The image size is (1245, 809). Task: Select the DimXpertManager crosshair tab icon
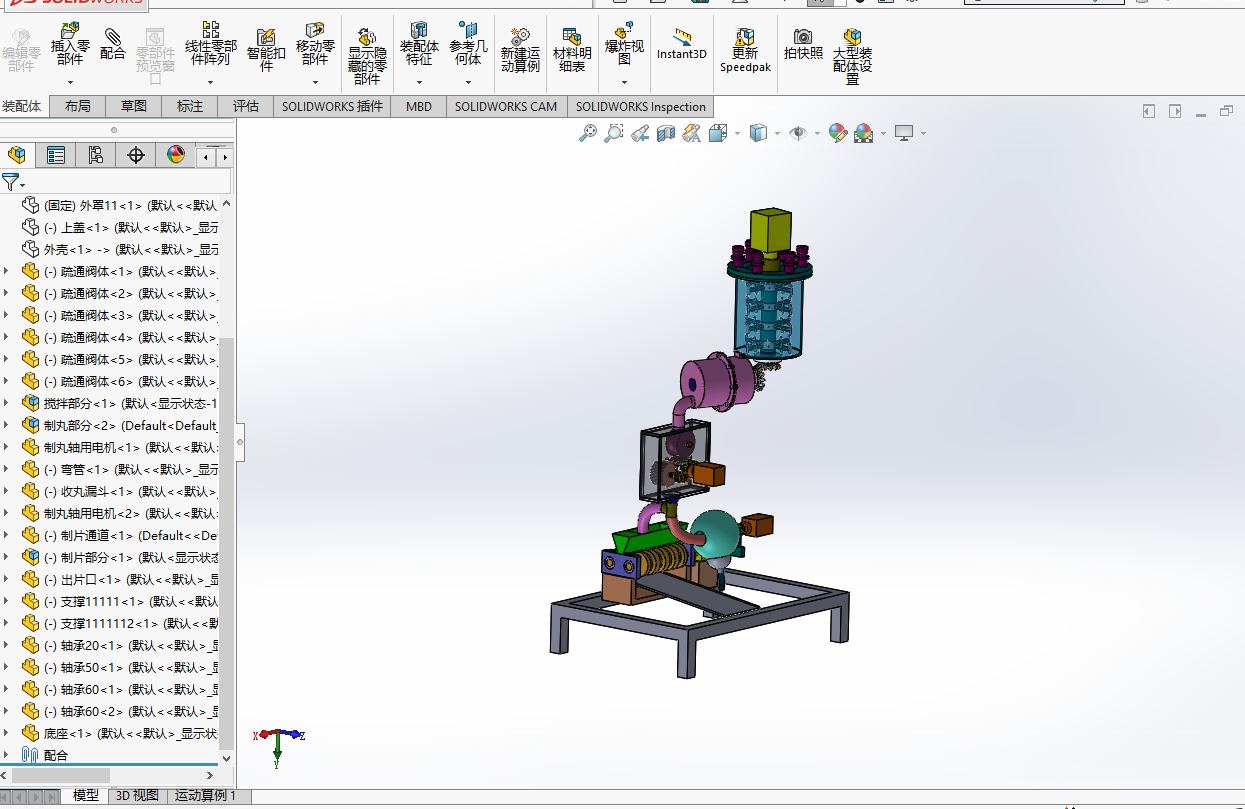pyautogui.click(x=136, y=155)
